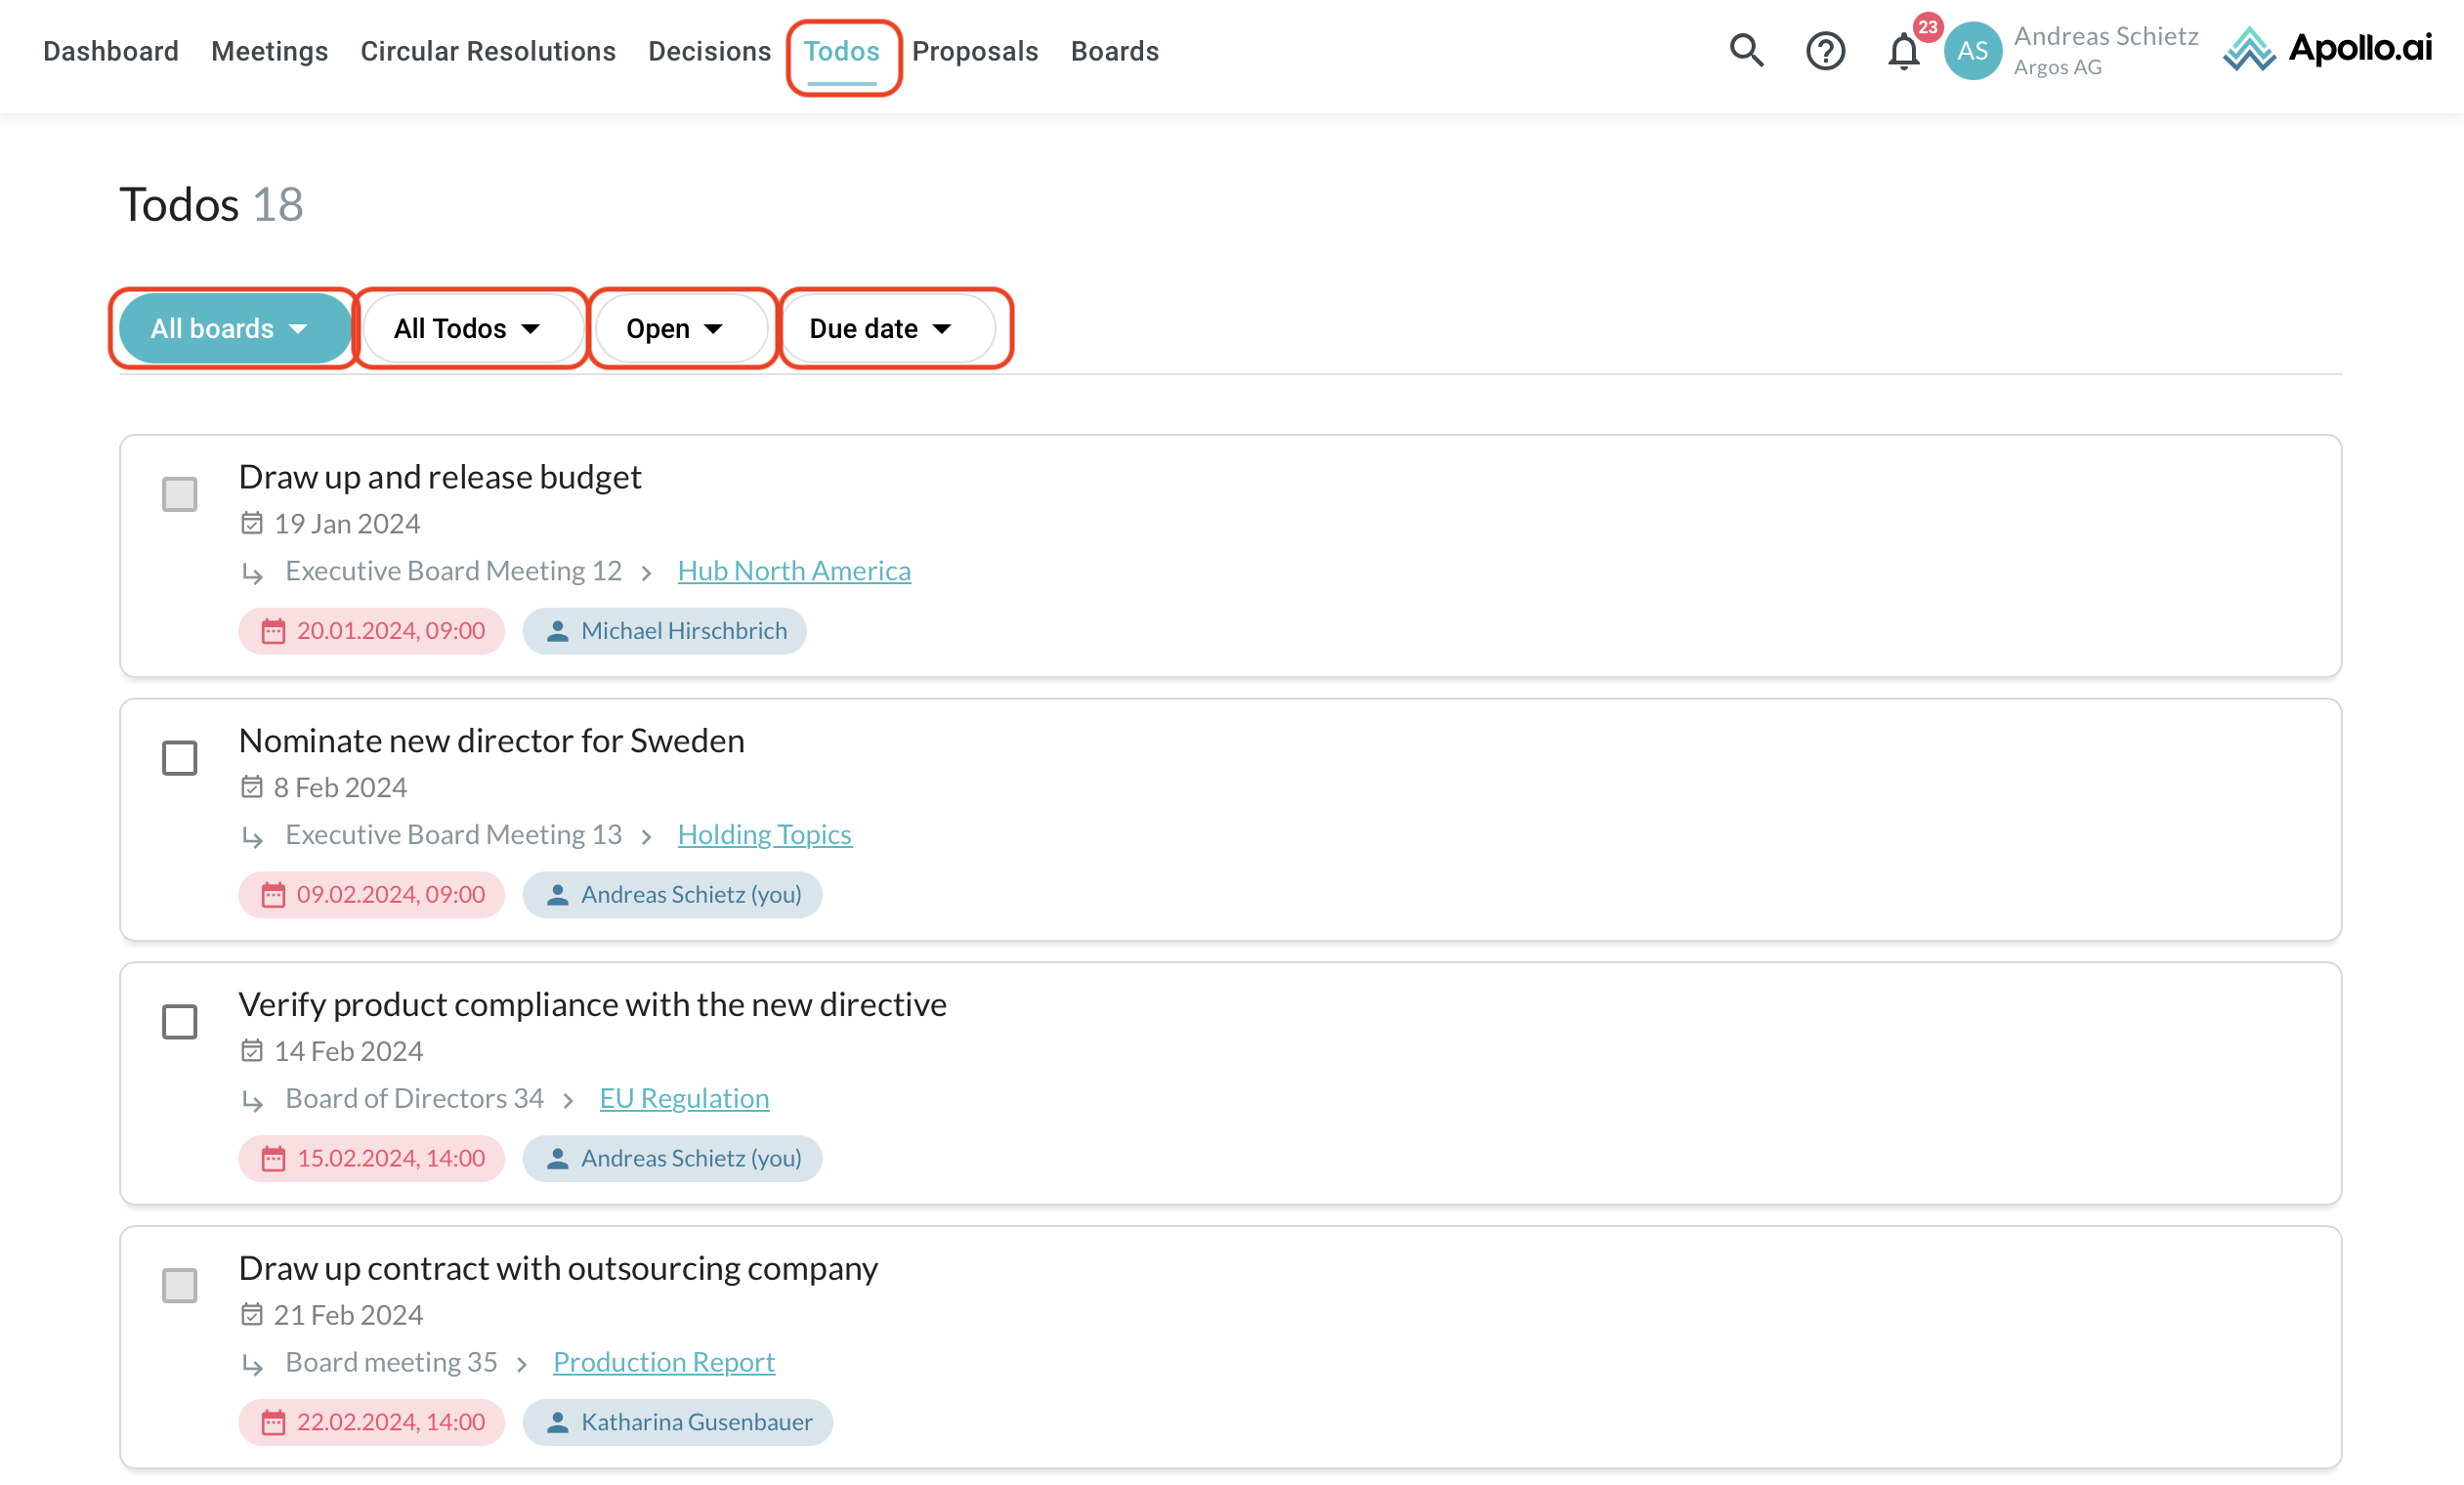
Task: Click the AS user avatar
Action: coord(1972,50)
